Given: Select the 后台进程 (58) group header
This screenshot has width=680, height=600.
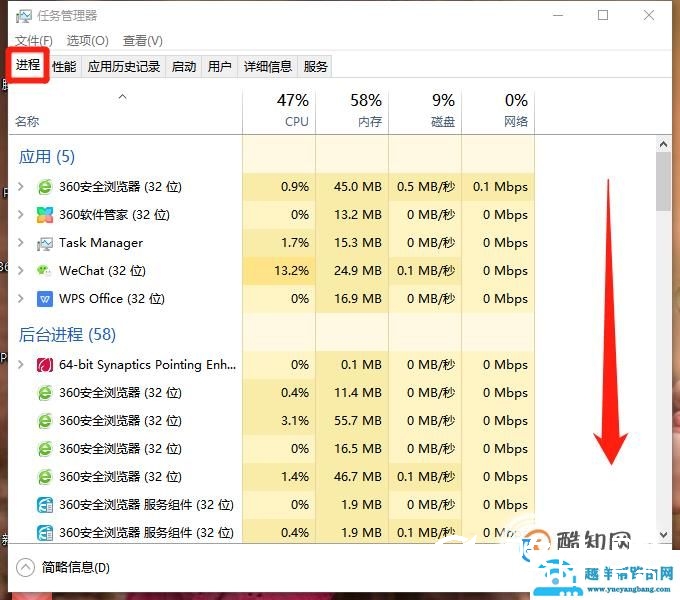Looking at the screenshot, I should [67, 335].
